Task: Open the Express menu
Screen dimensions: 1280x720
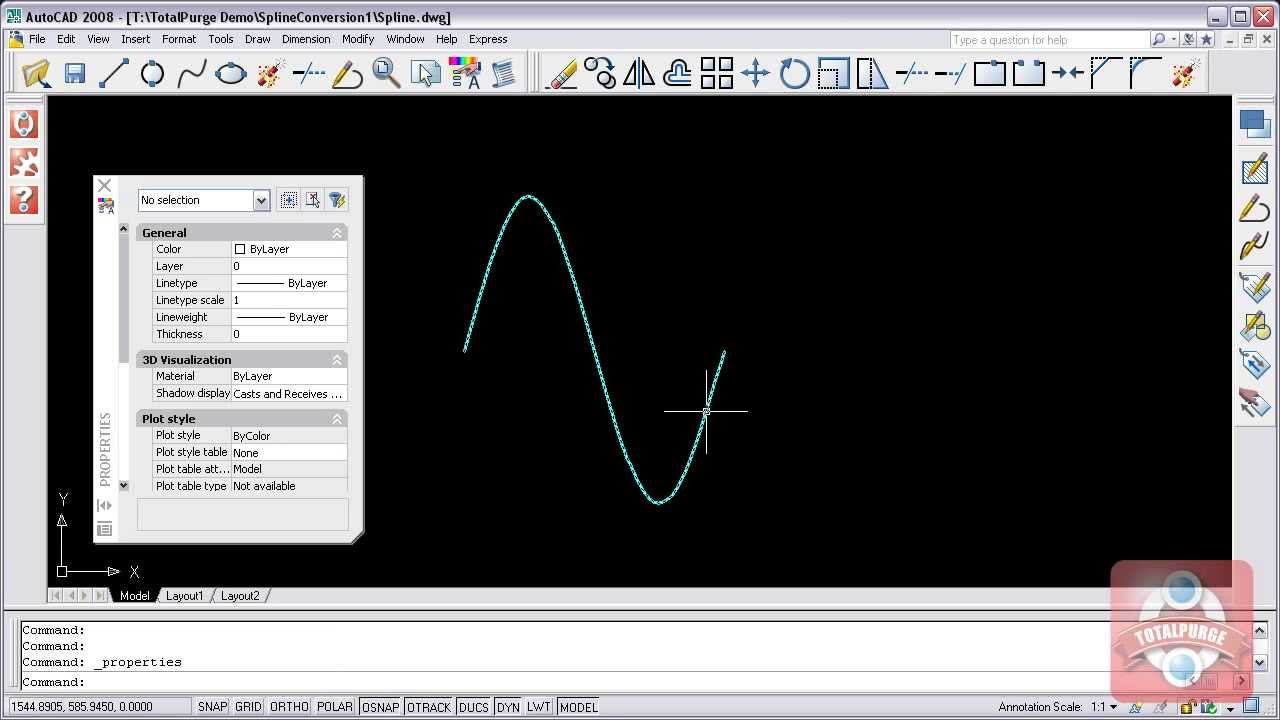Action: [x=488, y=39]
